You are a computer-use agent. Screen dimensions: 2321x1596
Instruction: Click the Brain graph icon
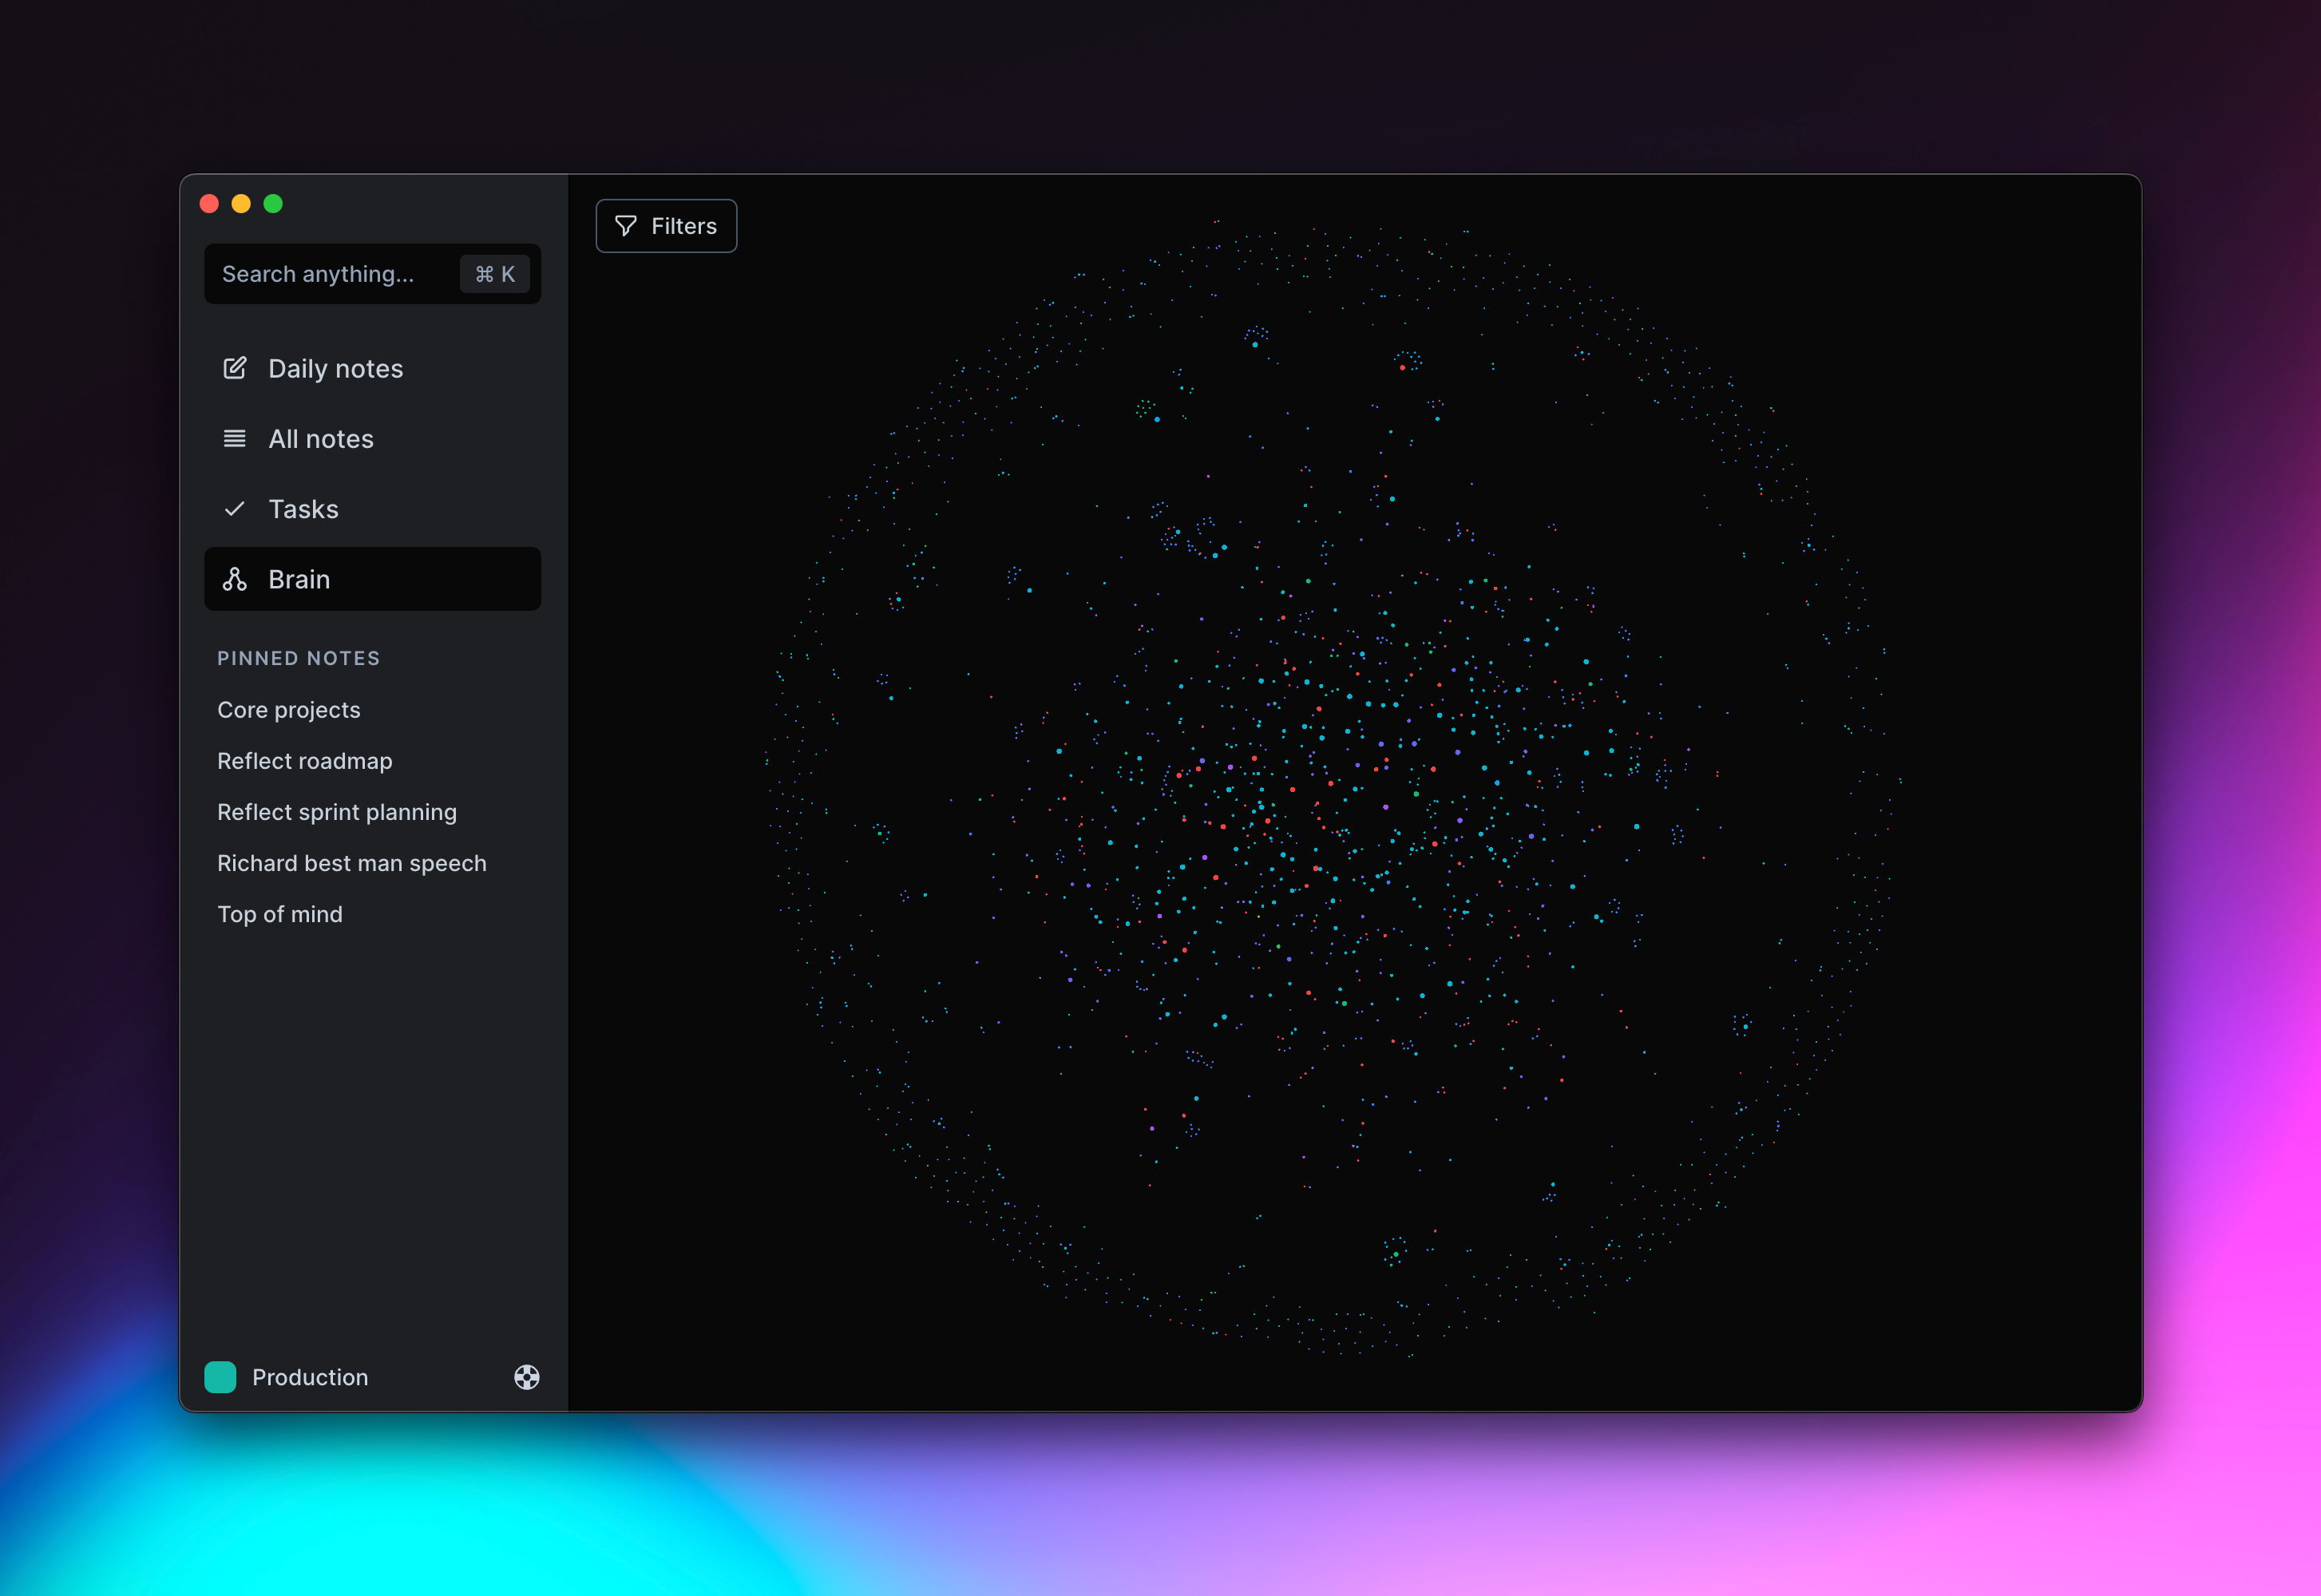tap(235, 579)
